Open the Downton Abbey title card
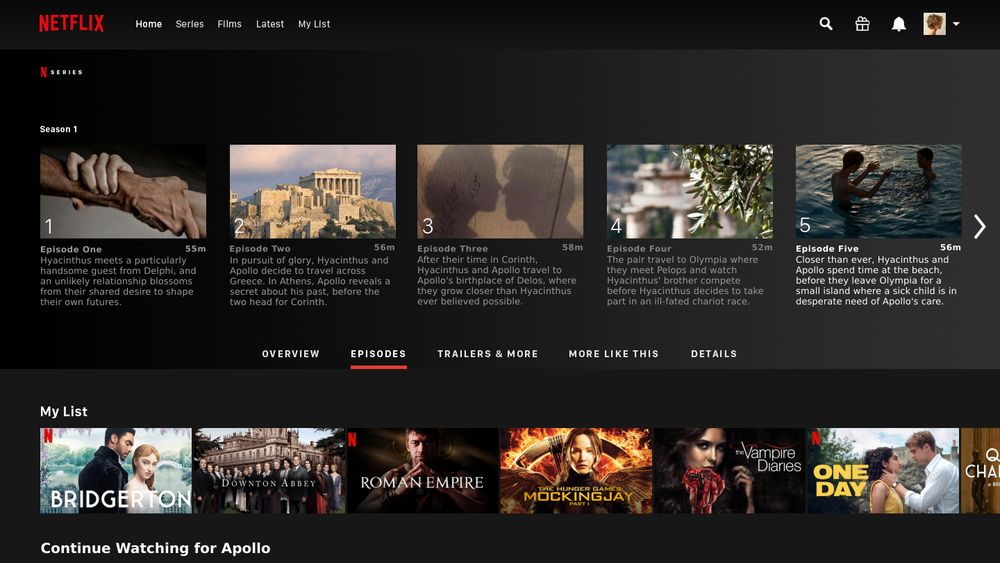Image resolution: width=1000 pixels, height=563 pixels. 270,471
